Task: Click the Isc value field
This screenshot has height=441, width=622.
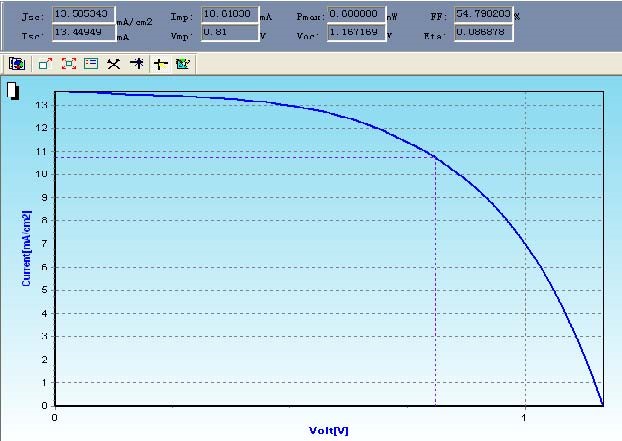Action: coord(82,33)
